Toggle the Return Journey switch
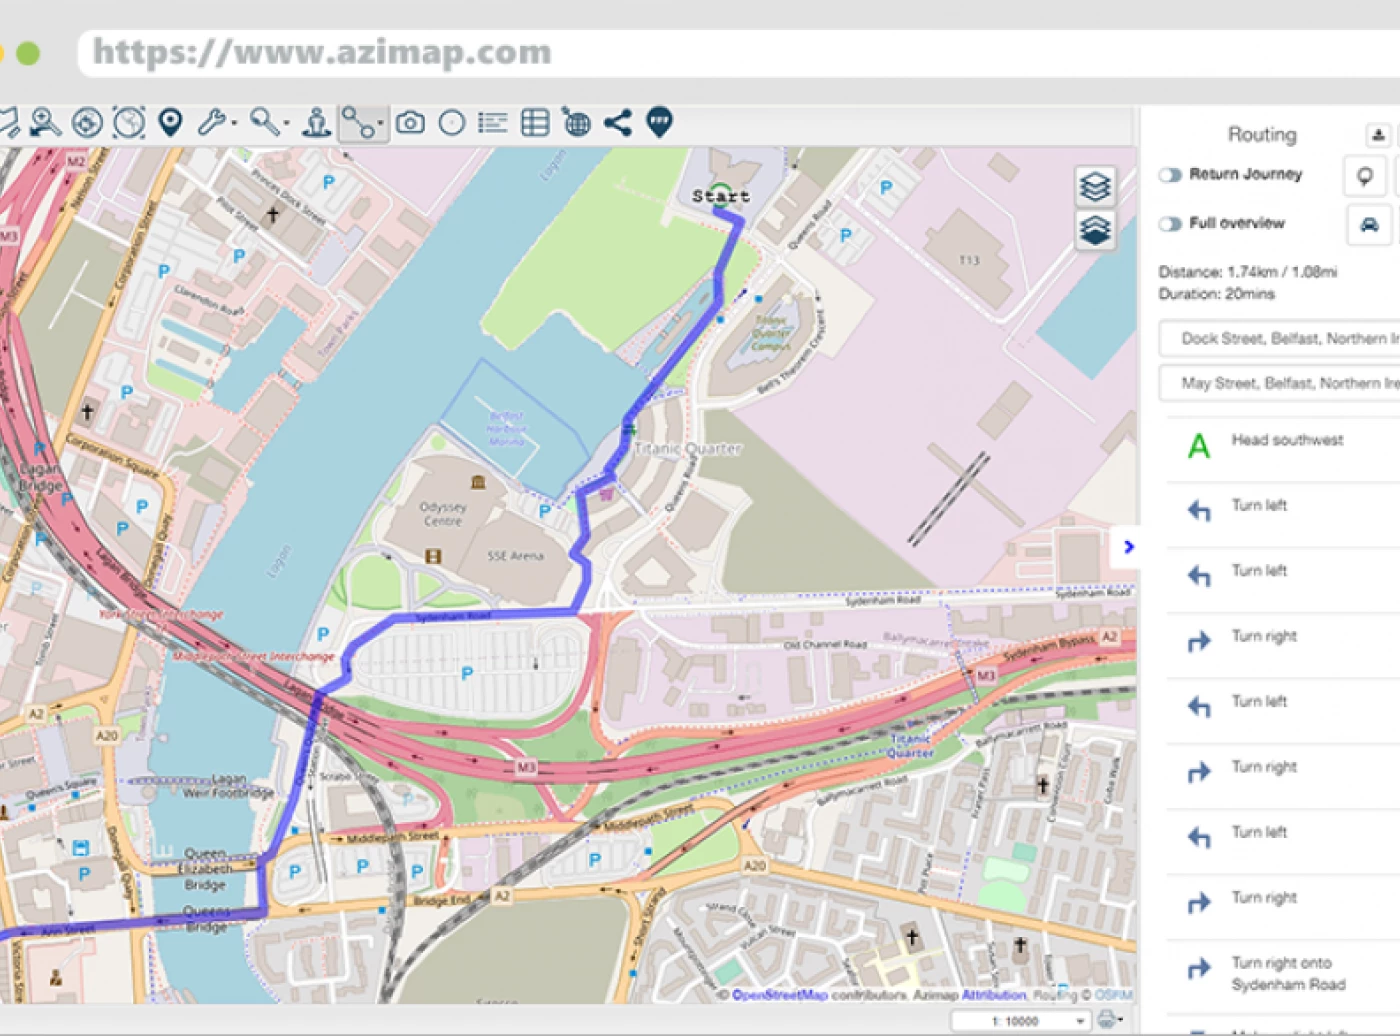The height and width of the screenshot is (1036, 1400). click(x=1170, y=175)
